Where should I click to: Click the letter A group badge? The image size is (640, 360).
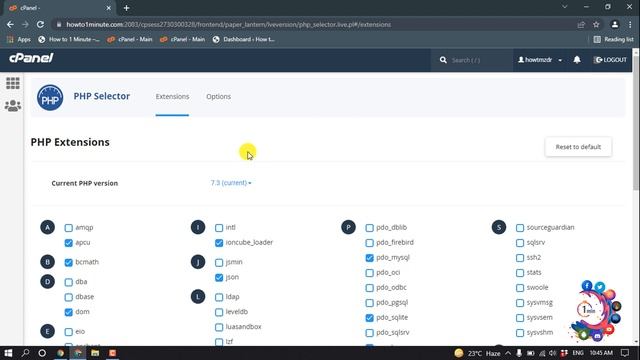[47, 227]
